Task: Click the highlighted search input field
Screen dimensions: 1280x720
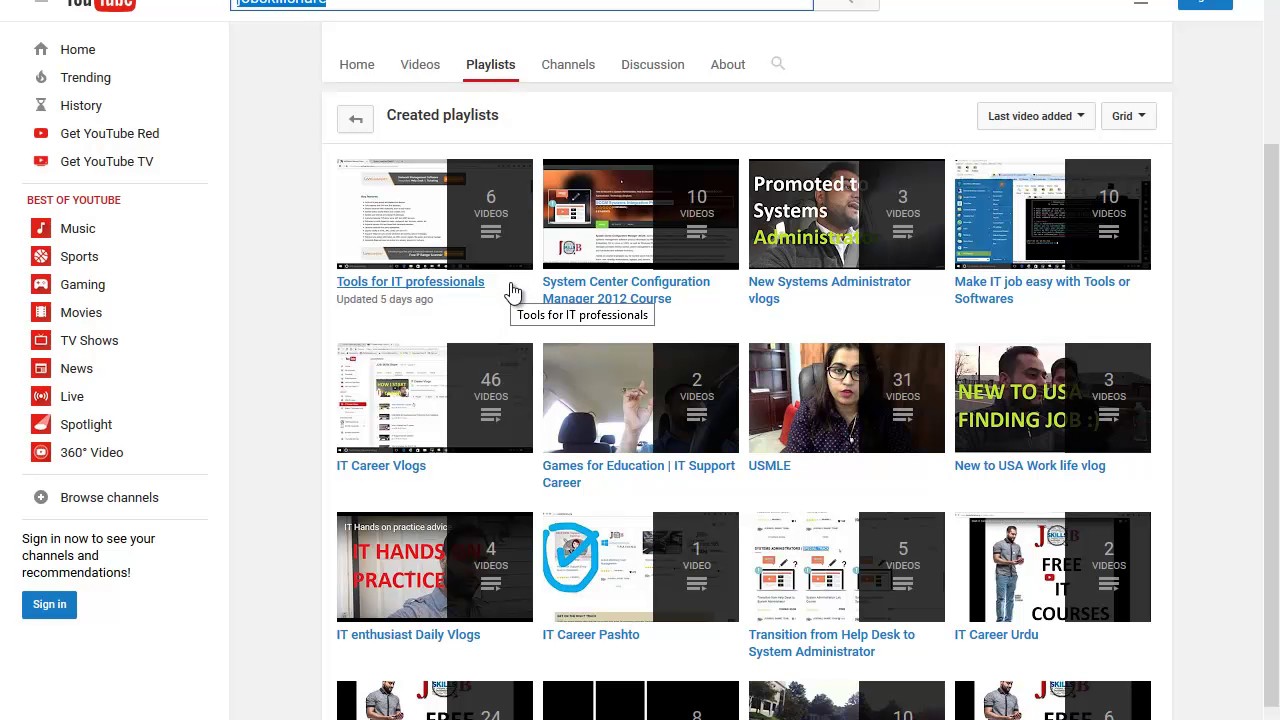Action: coord(522,3)
